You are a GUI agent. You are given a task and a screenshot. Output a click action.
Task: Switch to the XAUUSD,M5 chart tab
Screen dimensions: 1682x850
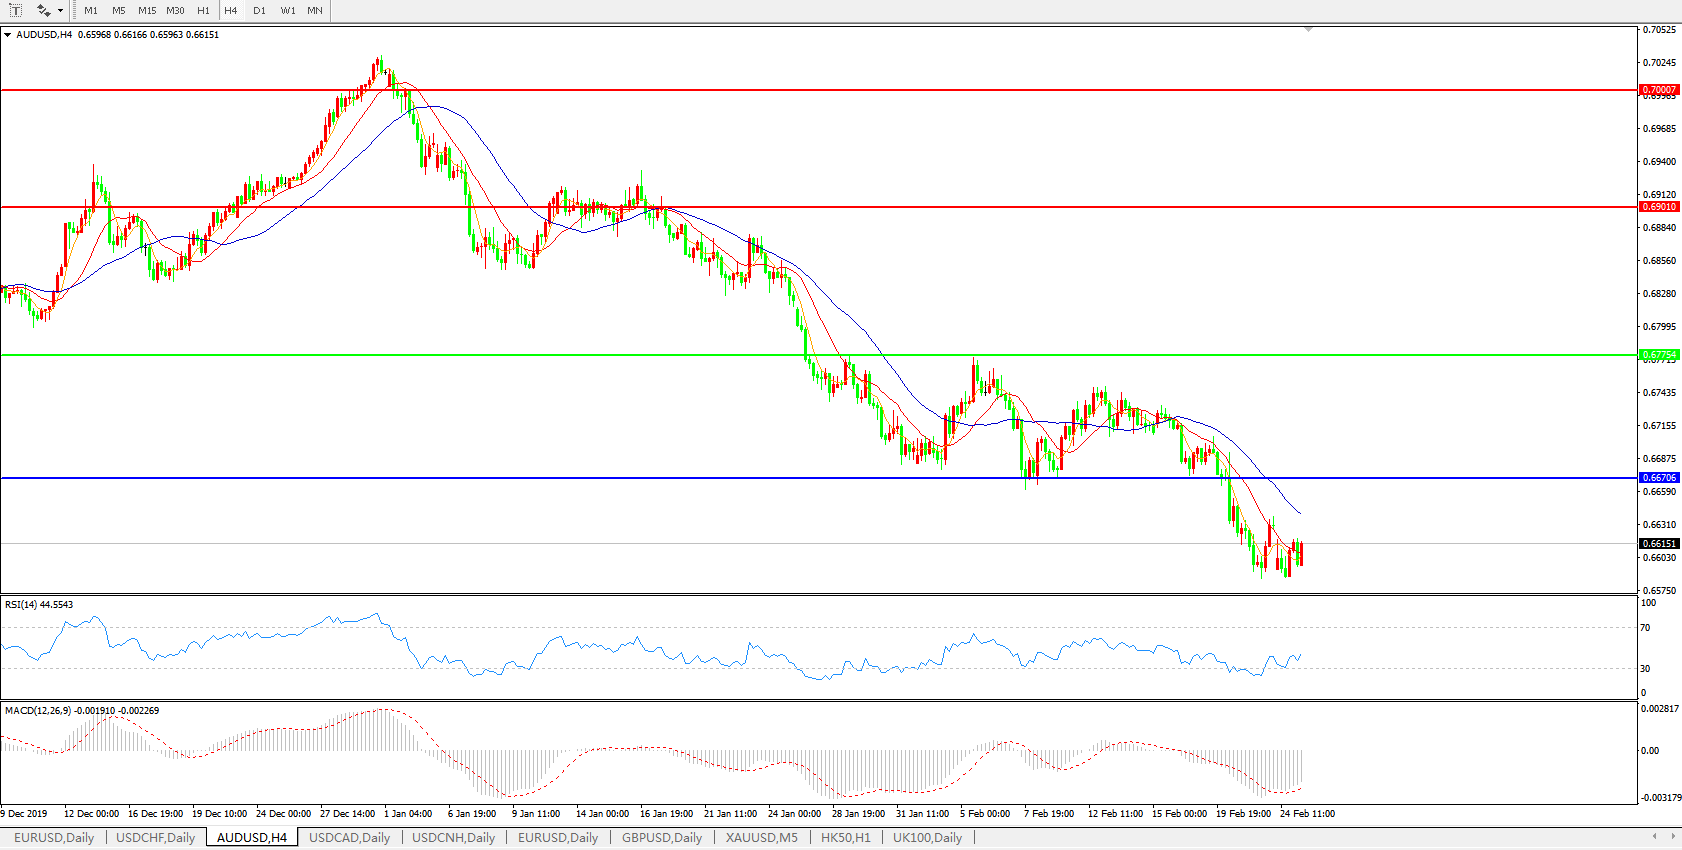(x=762, y=838)
